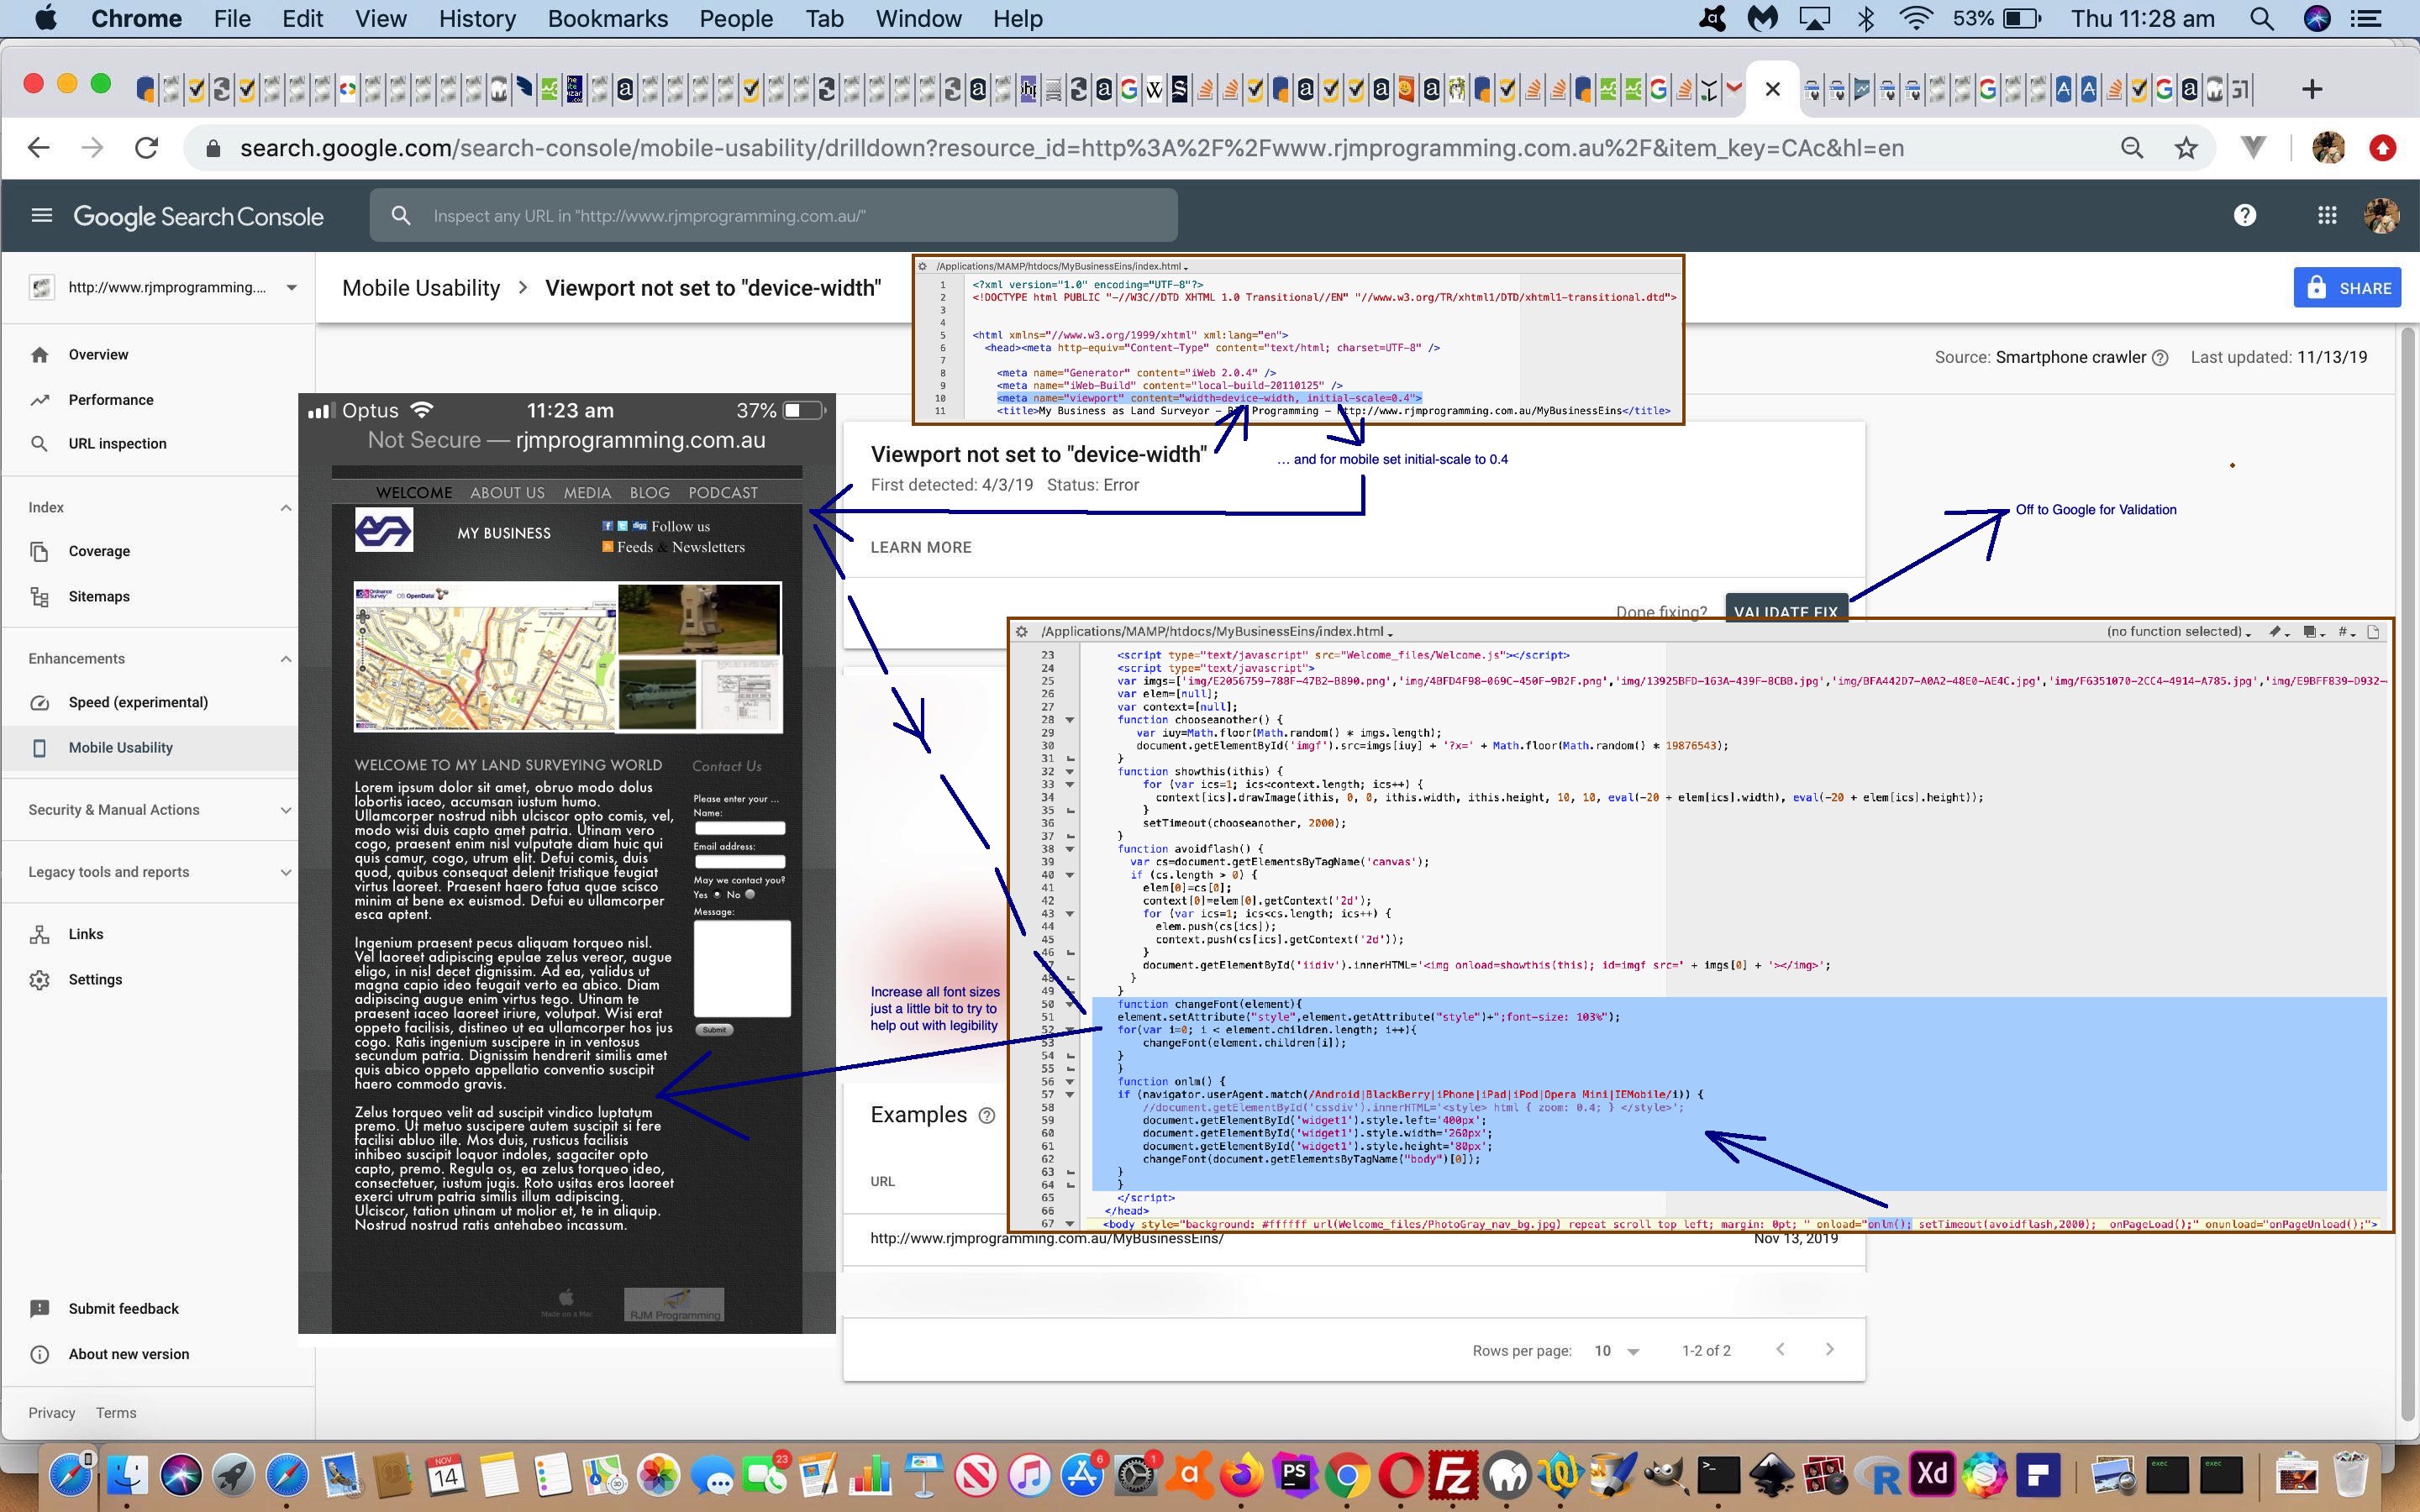Reload the page in Chrome
The image size is (2420, 1512).
(147, 148)
